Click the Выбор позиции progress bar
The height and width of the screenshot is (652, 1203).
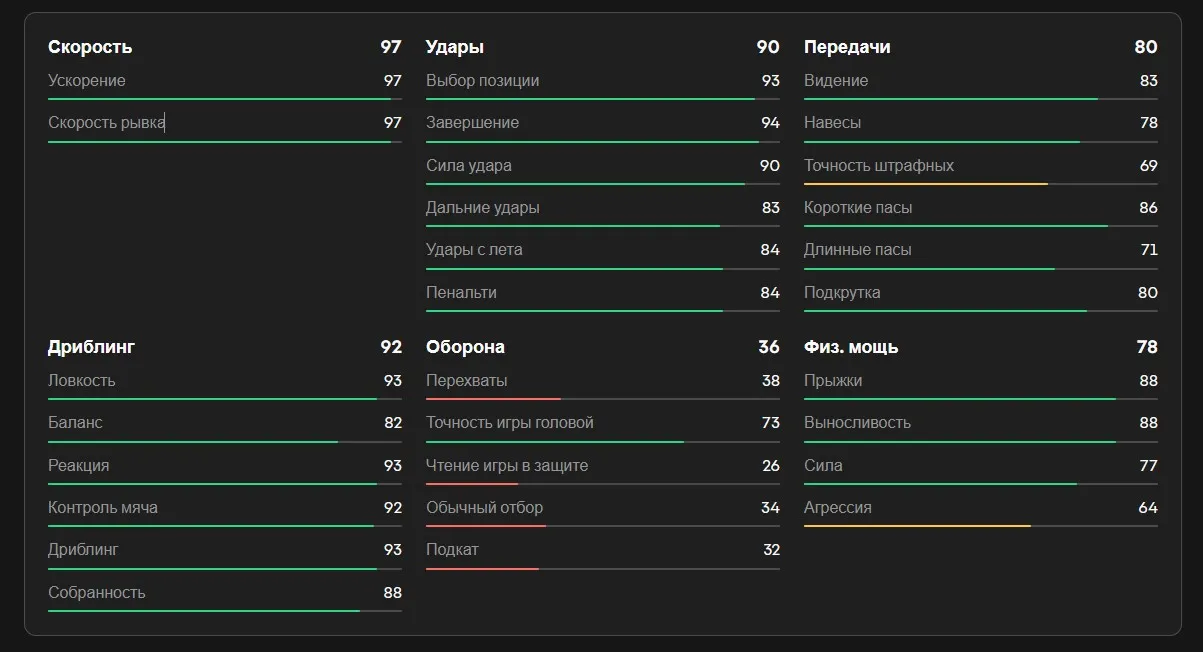click(x=603, y=99)
